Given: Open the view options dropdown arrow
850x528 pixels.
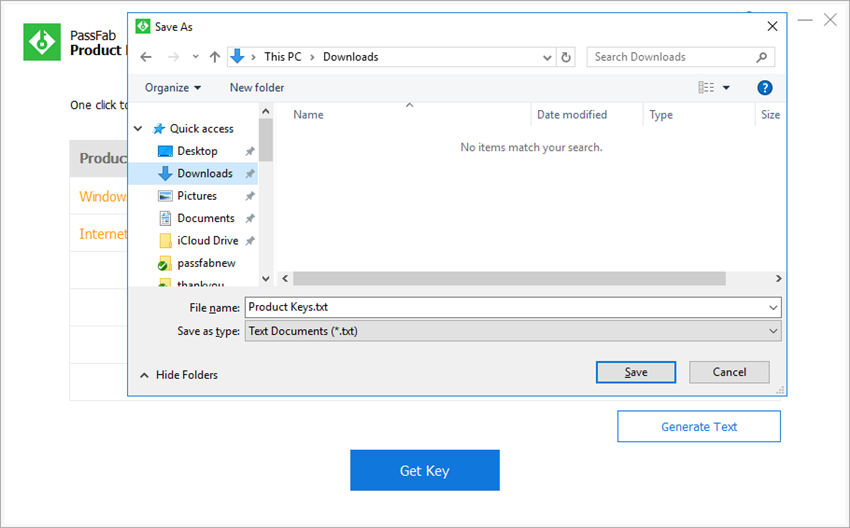Looking at the screenshot, I should pos(726,88).
